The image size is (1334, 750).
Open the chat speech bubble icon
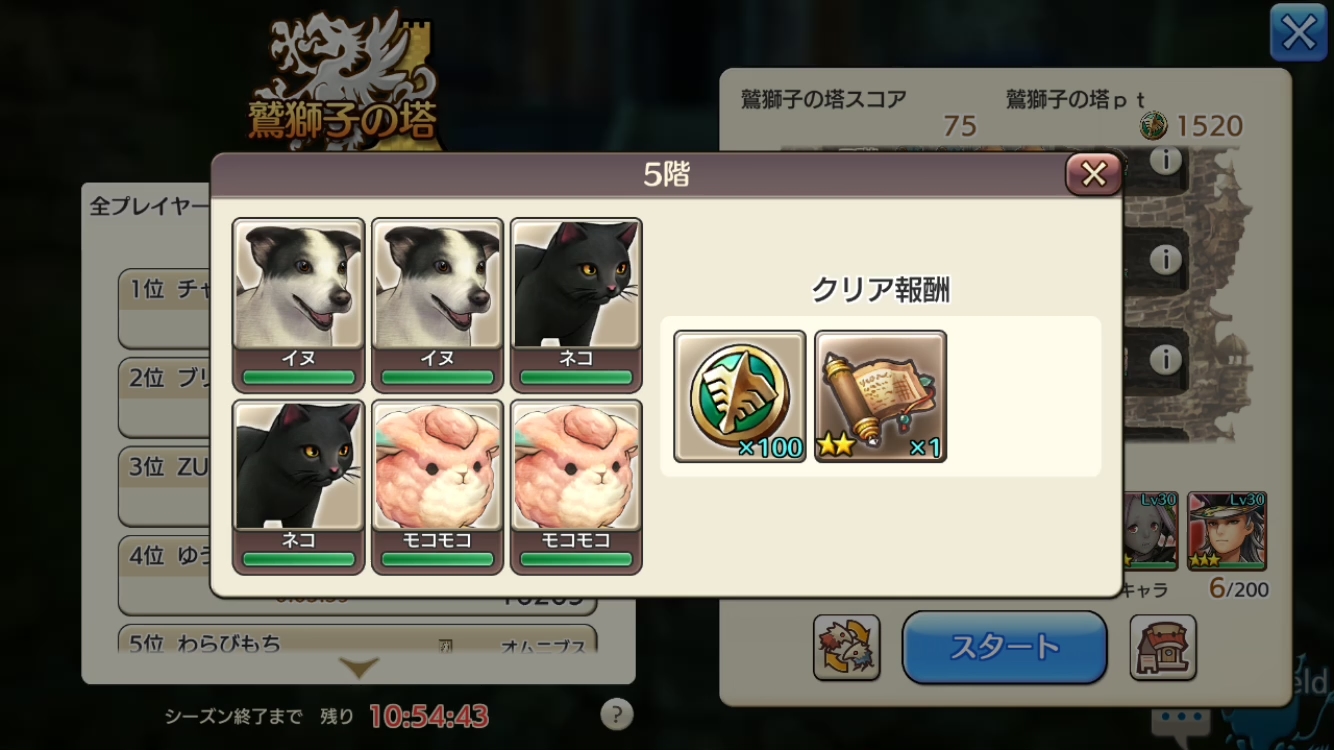[x=1180, y=722]
